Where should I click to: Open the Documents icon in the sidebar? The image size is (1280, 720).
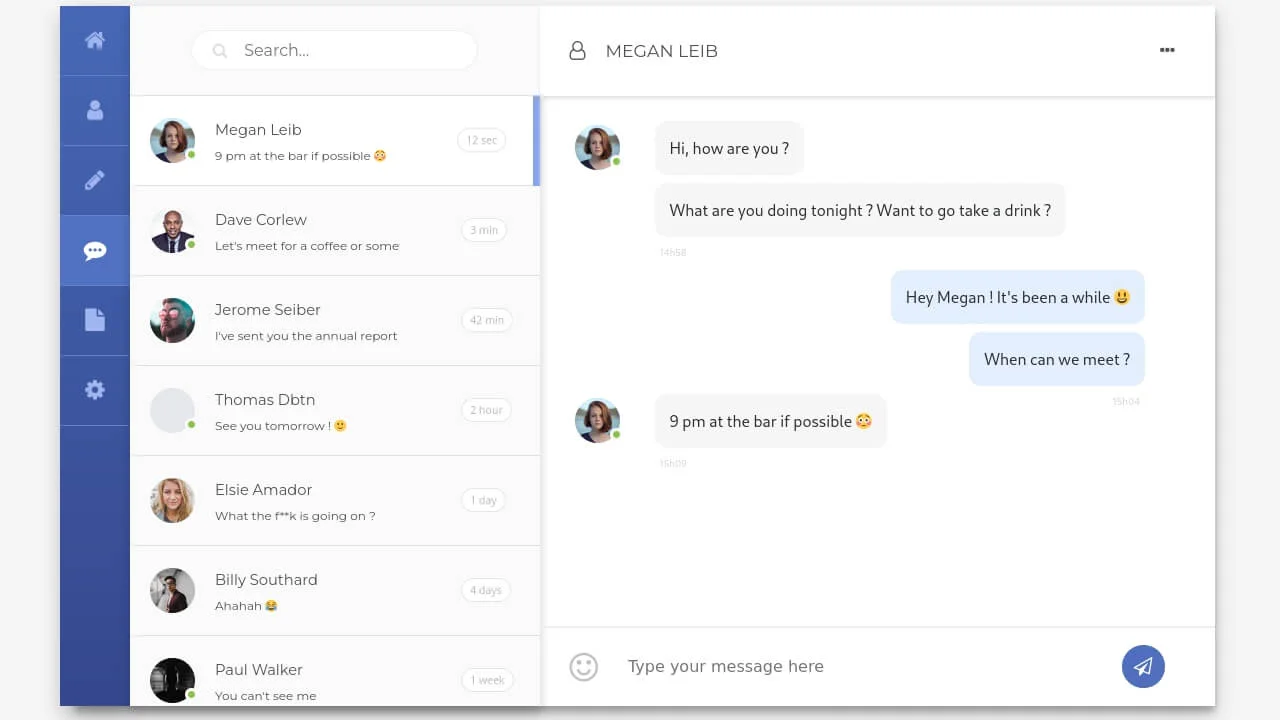coord(95,320)
